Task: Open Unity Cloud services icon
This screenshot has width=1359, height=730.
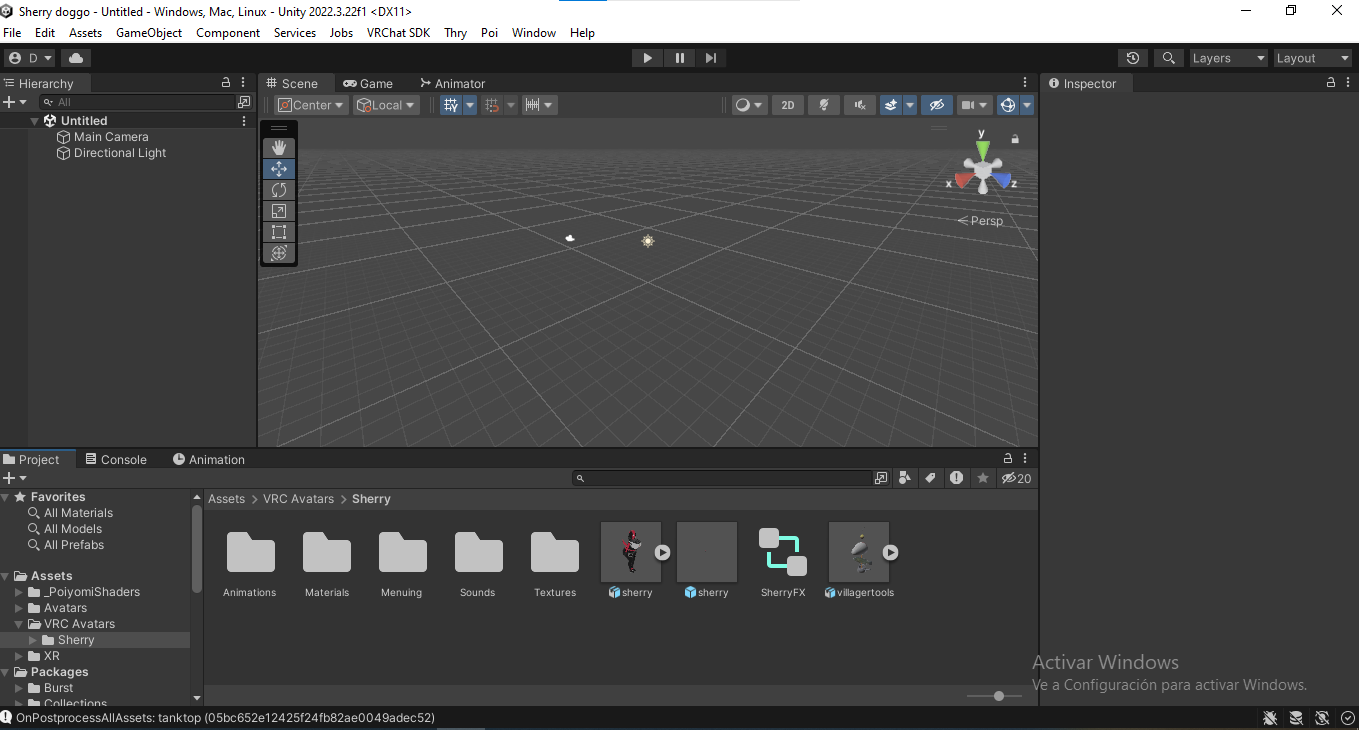Action: (76, 58)
